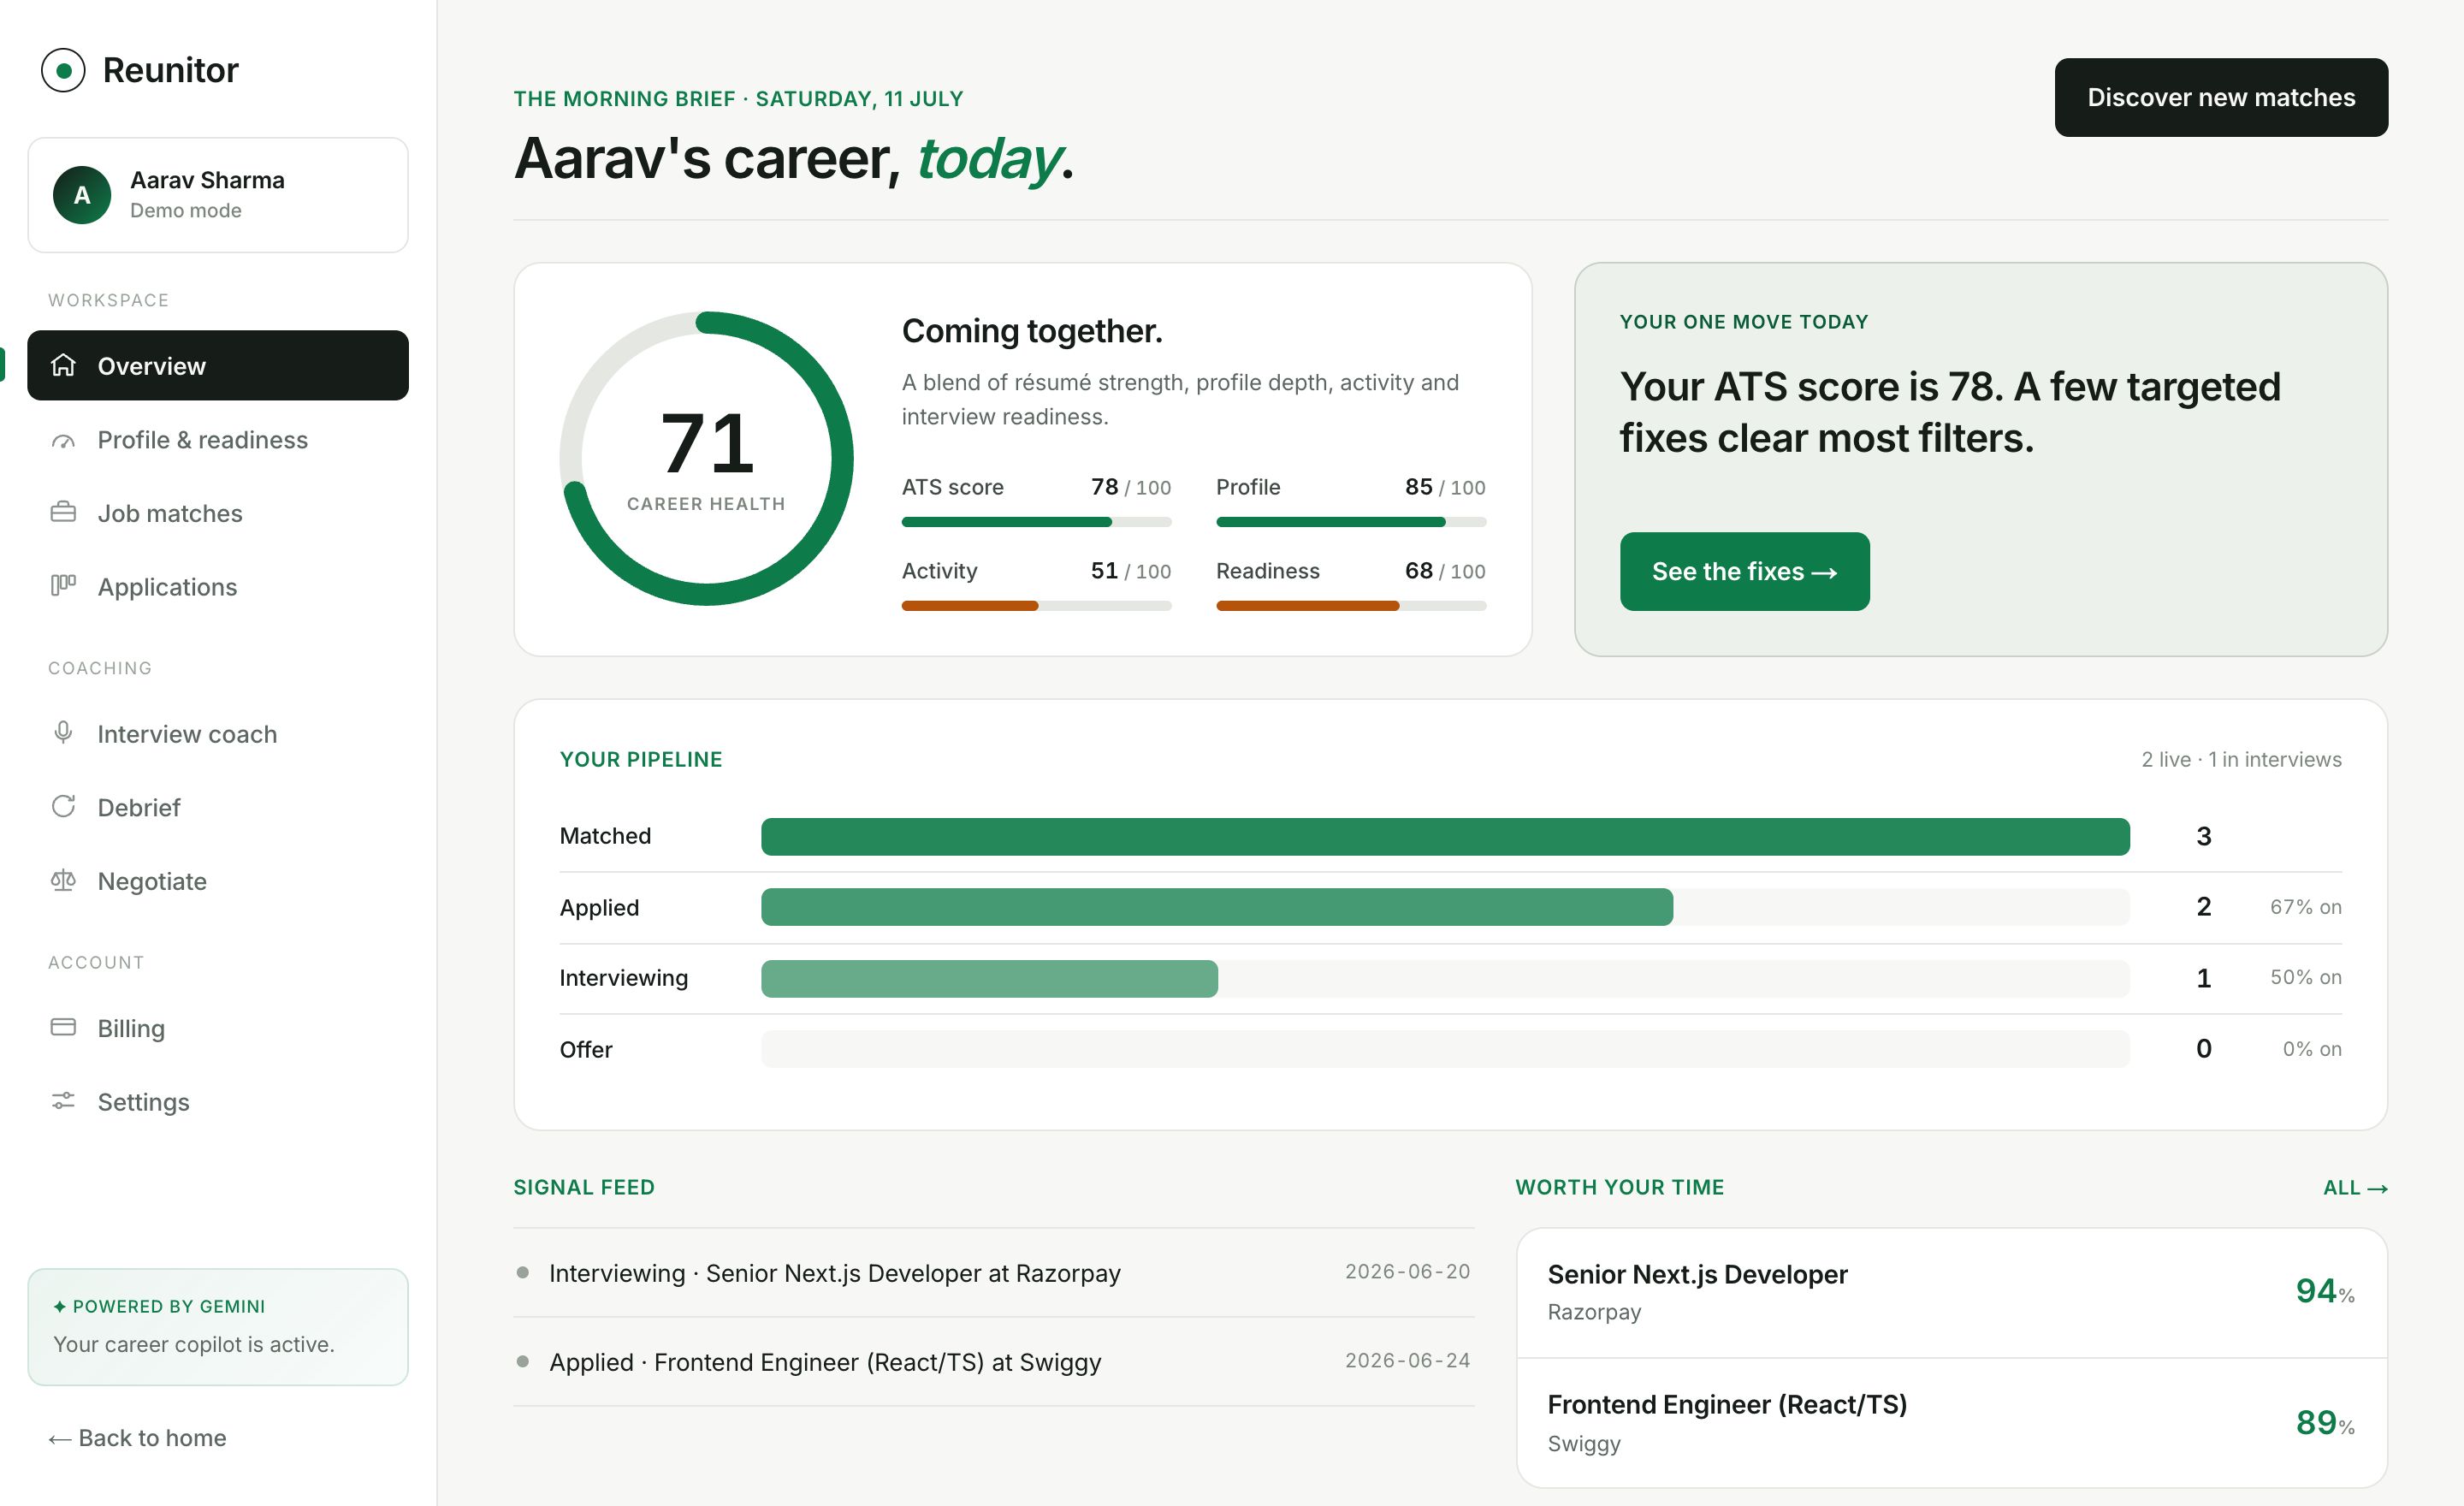Click the 89% match score
This screenshot has height=1506, width=2464.
tap(2325, 1423)
